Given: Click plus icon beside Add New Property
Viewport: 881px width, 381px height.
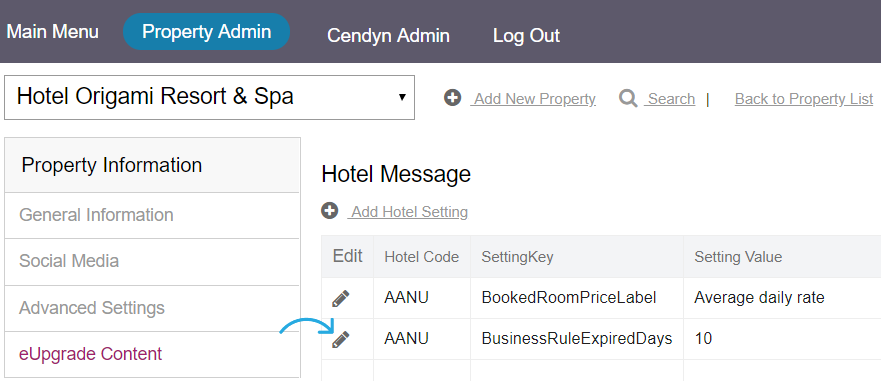Looking at the screenshot, I should click(452, 98).
